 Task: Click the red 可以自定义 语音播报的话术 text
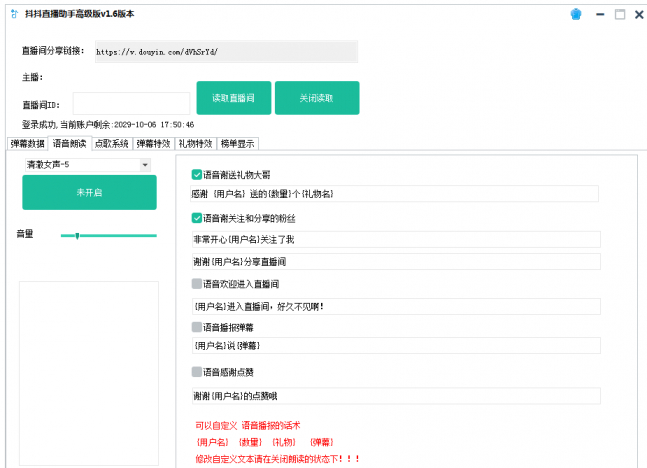click(x=248, y=425)
